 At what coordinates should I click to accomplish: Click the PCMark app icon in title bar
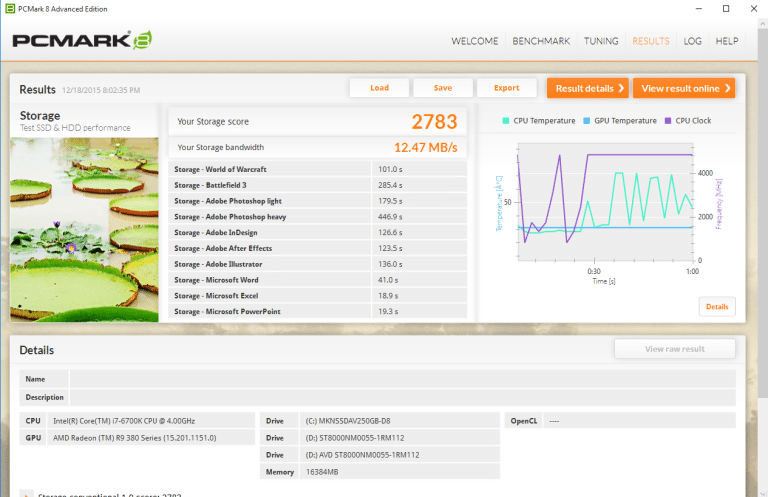coord(10,9)
